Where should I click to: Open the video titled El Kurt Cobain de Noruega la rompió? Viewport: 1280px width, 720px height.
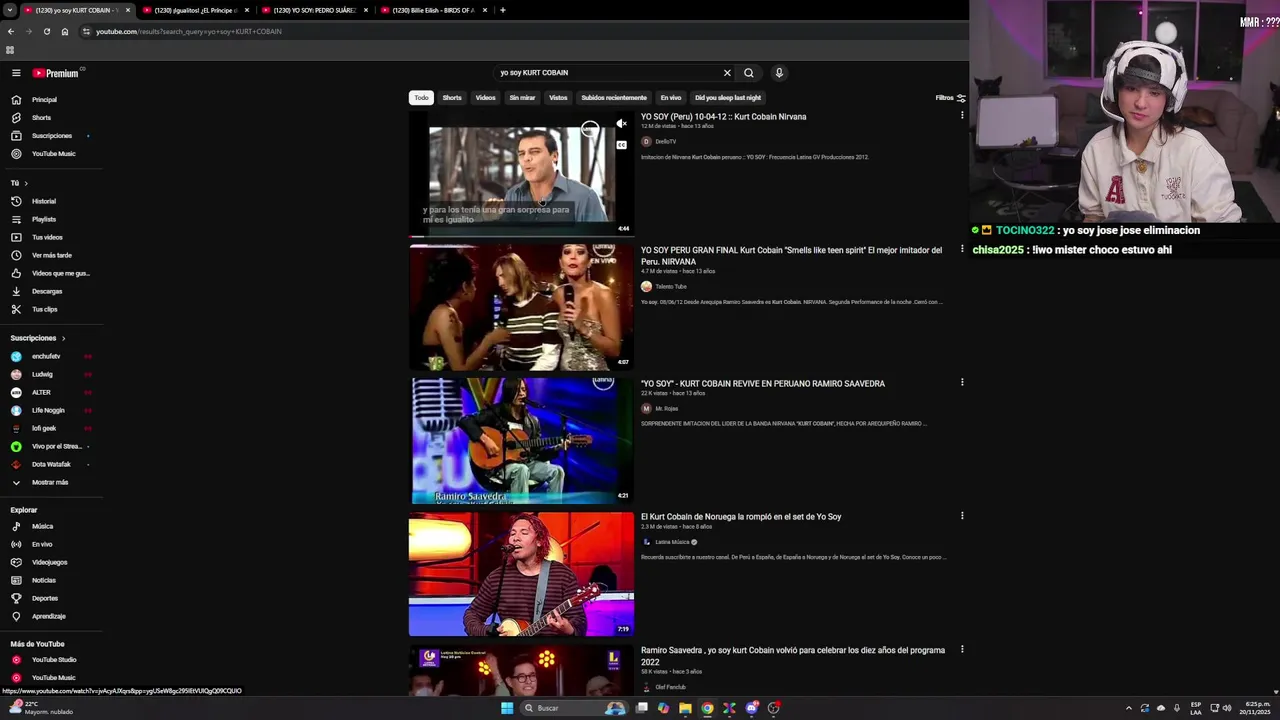(741, 517)
